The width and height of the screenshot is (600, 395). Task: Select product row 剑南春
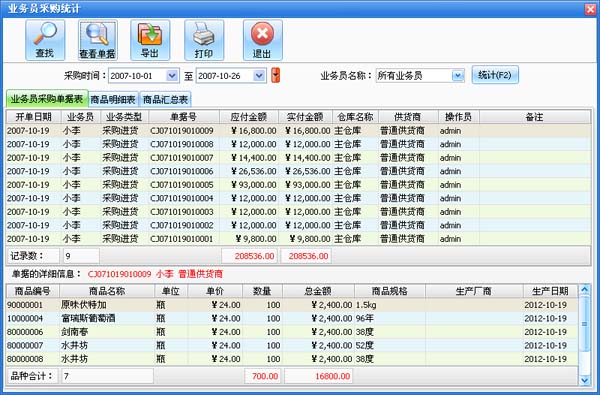(292, 332)
